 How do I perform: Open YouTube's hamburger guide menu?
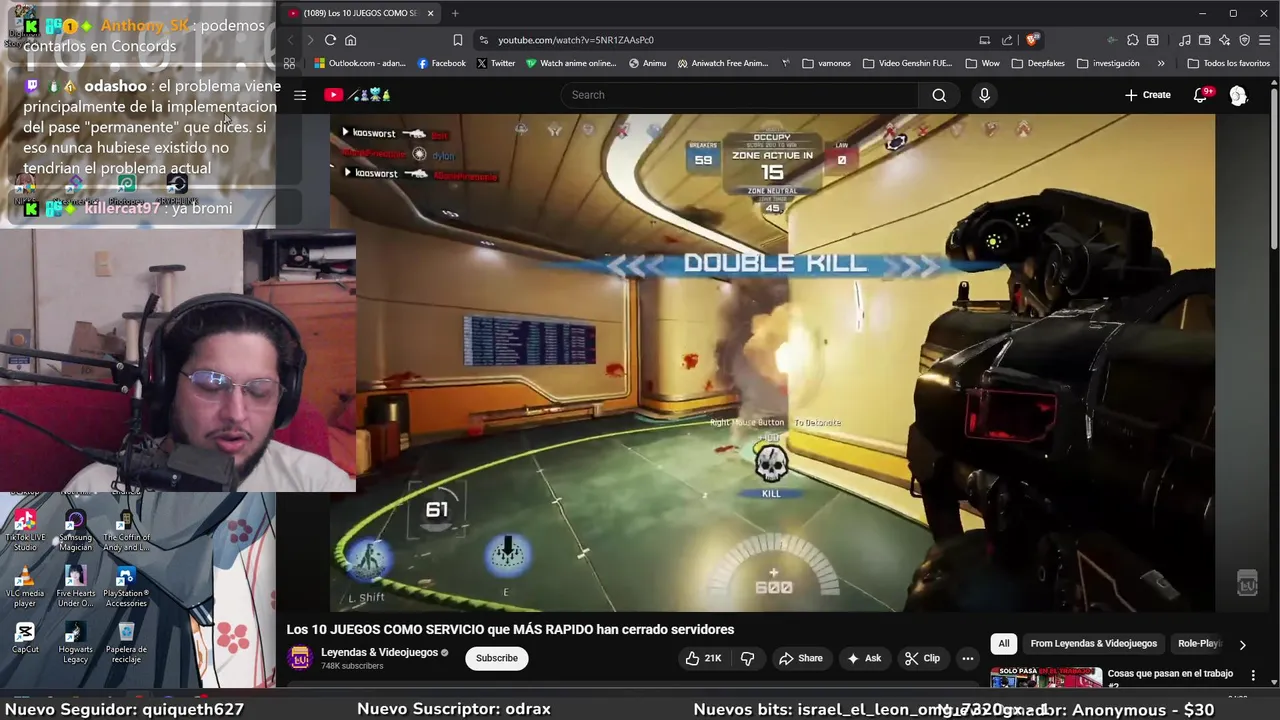[x=300, y=95]
